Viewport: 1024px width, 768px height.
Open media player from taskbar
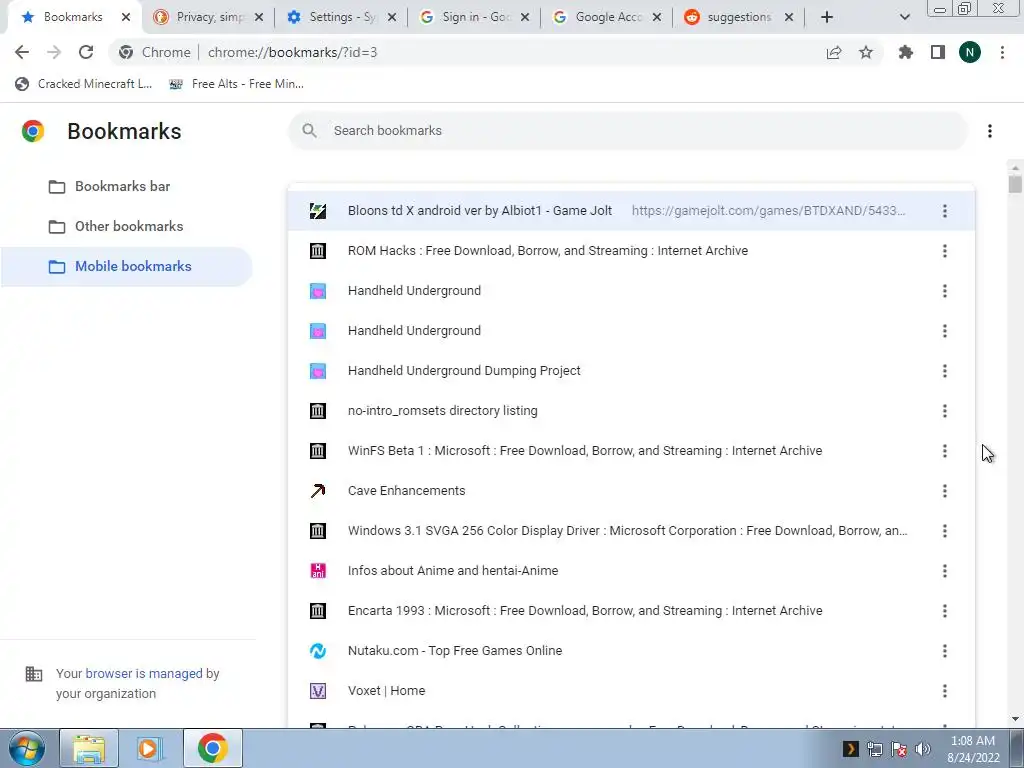coord(149,748)
